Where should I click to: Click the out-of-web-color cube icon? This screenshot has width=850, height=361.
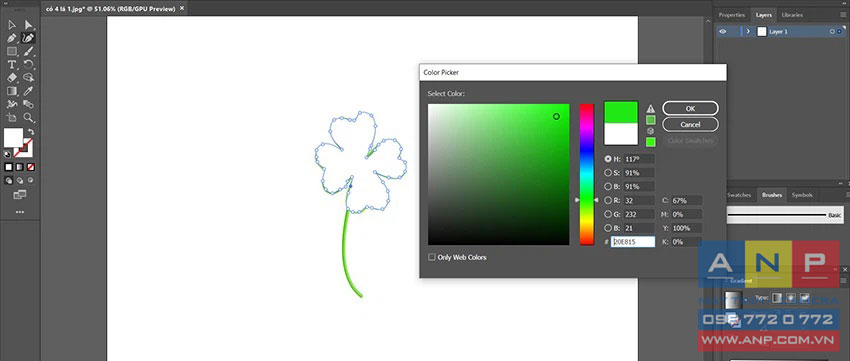coord(651,131)
